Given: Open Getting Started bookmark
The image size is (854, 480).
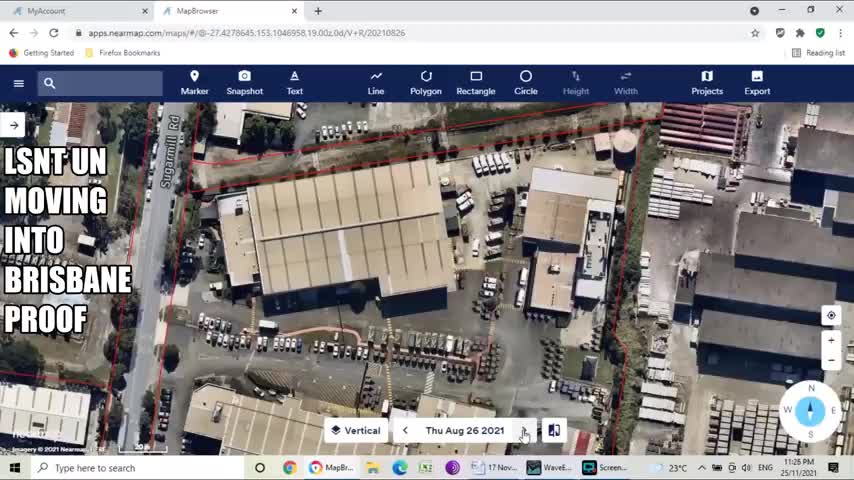Looking at the screenshot, I should [41, 53].
